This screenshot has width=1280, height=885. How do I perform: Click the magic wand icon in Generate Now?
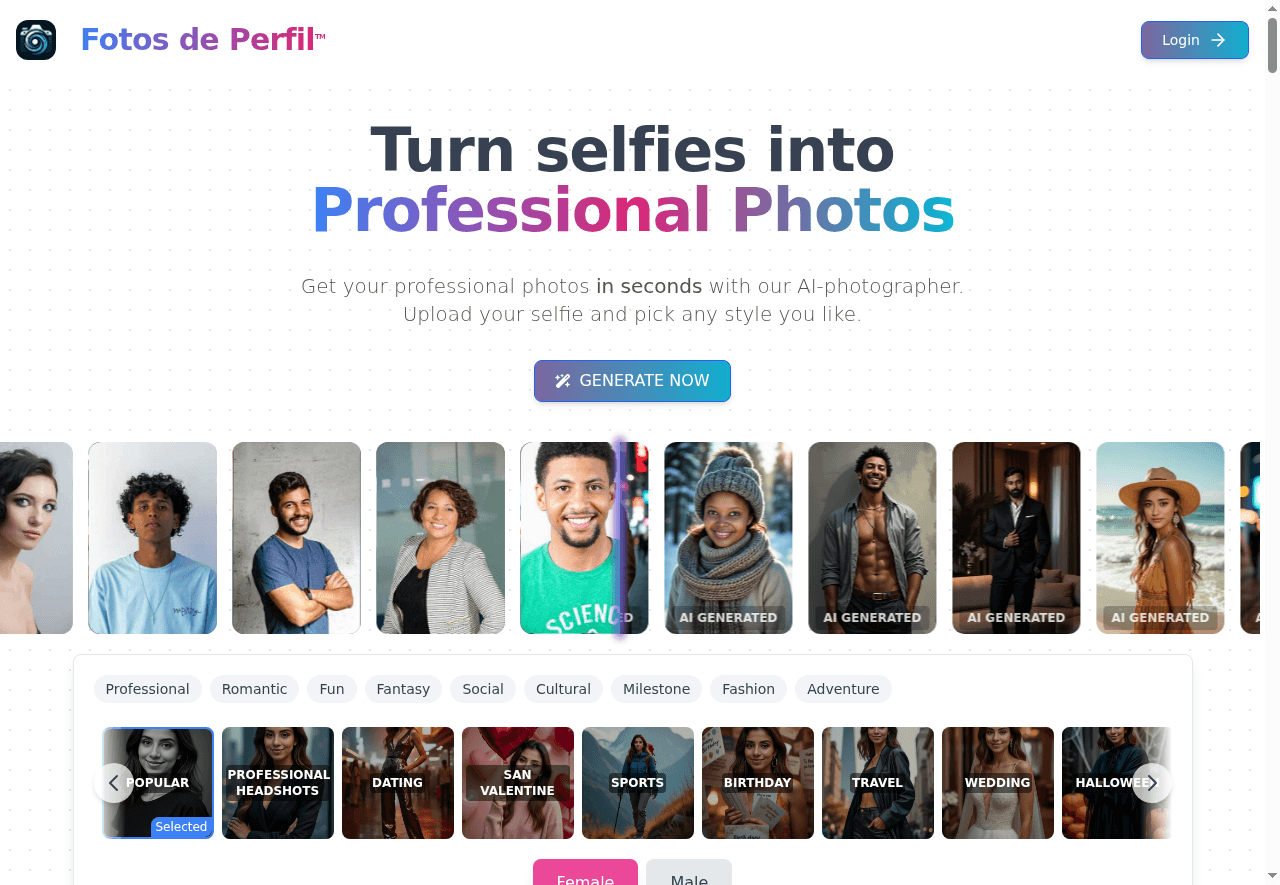[562, 381]
